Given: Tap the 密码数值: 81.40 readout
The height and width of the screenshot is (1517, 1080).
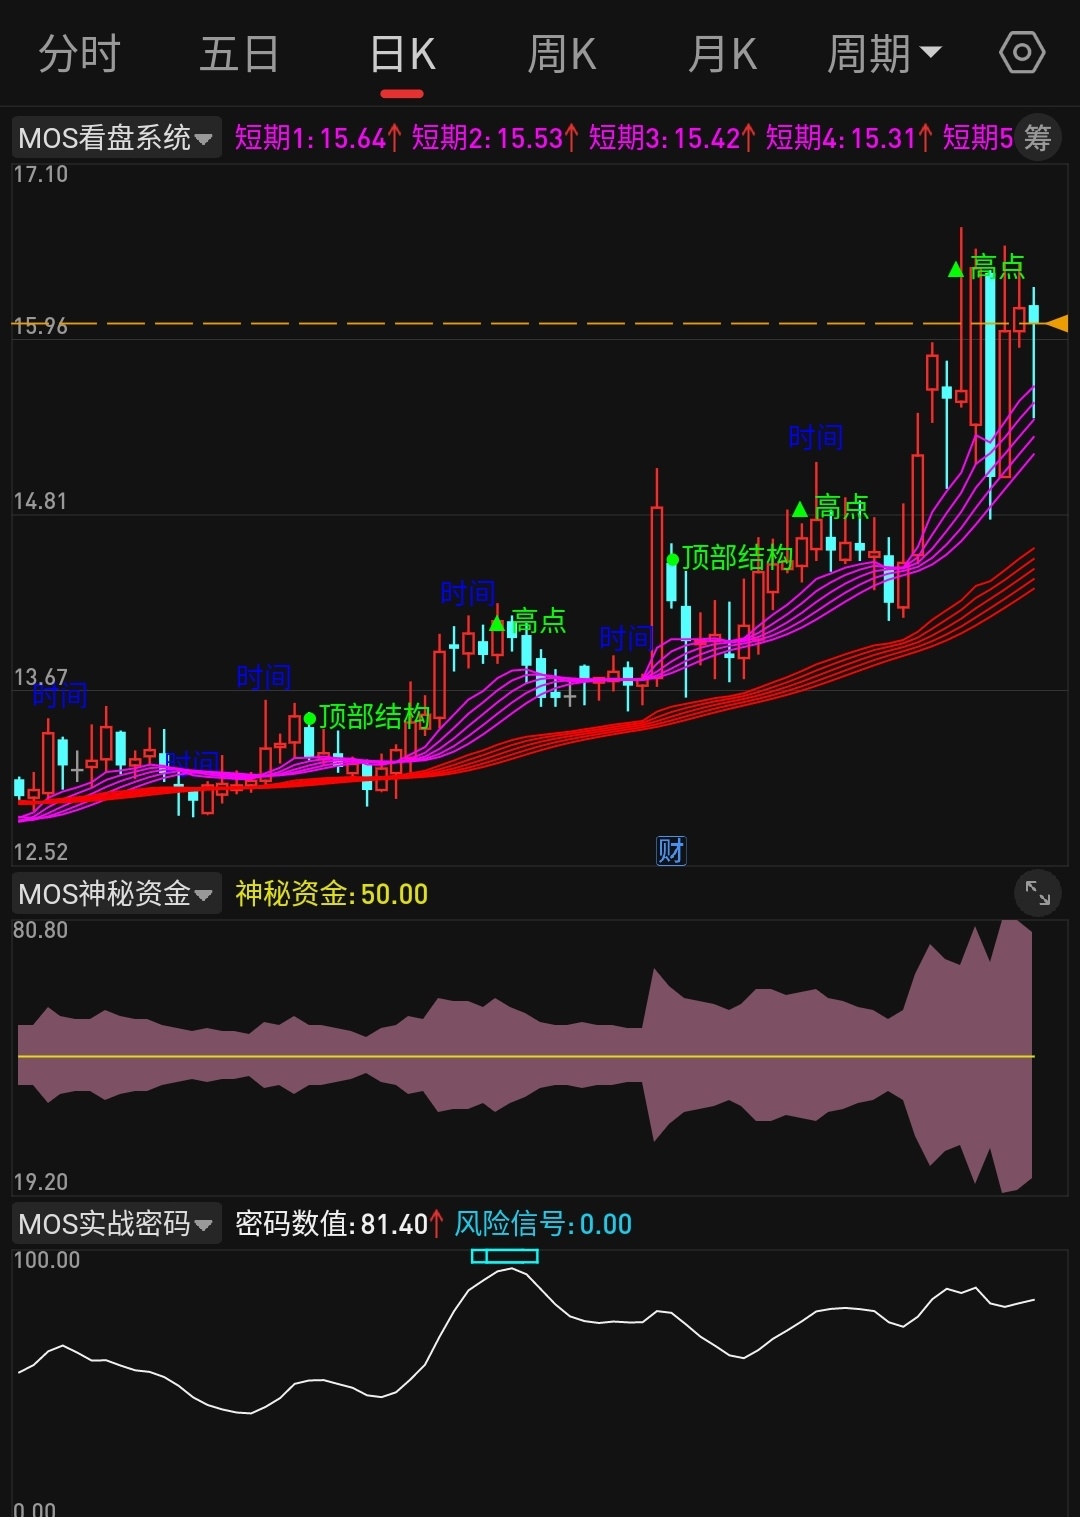Looking at the screenshot, I should [339, 1223].
